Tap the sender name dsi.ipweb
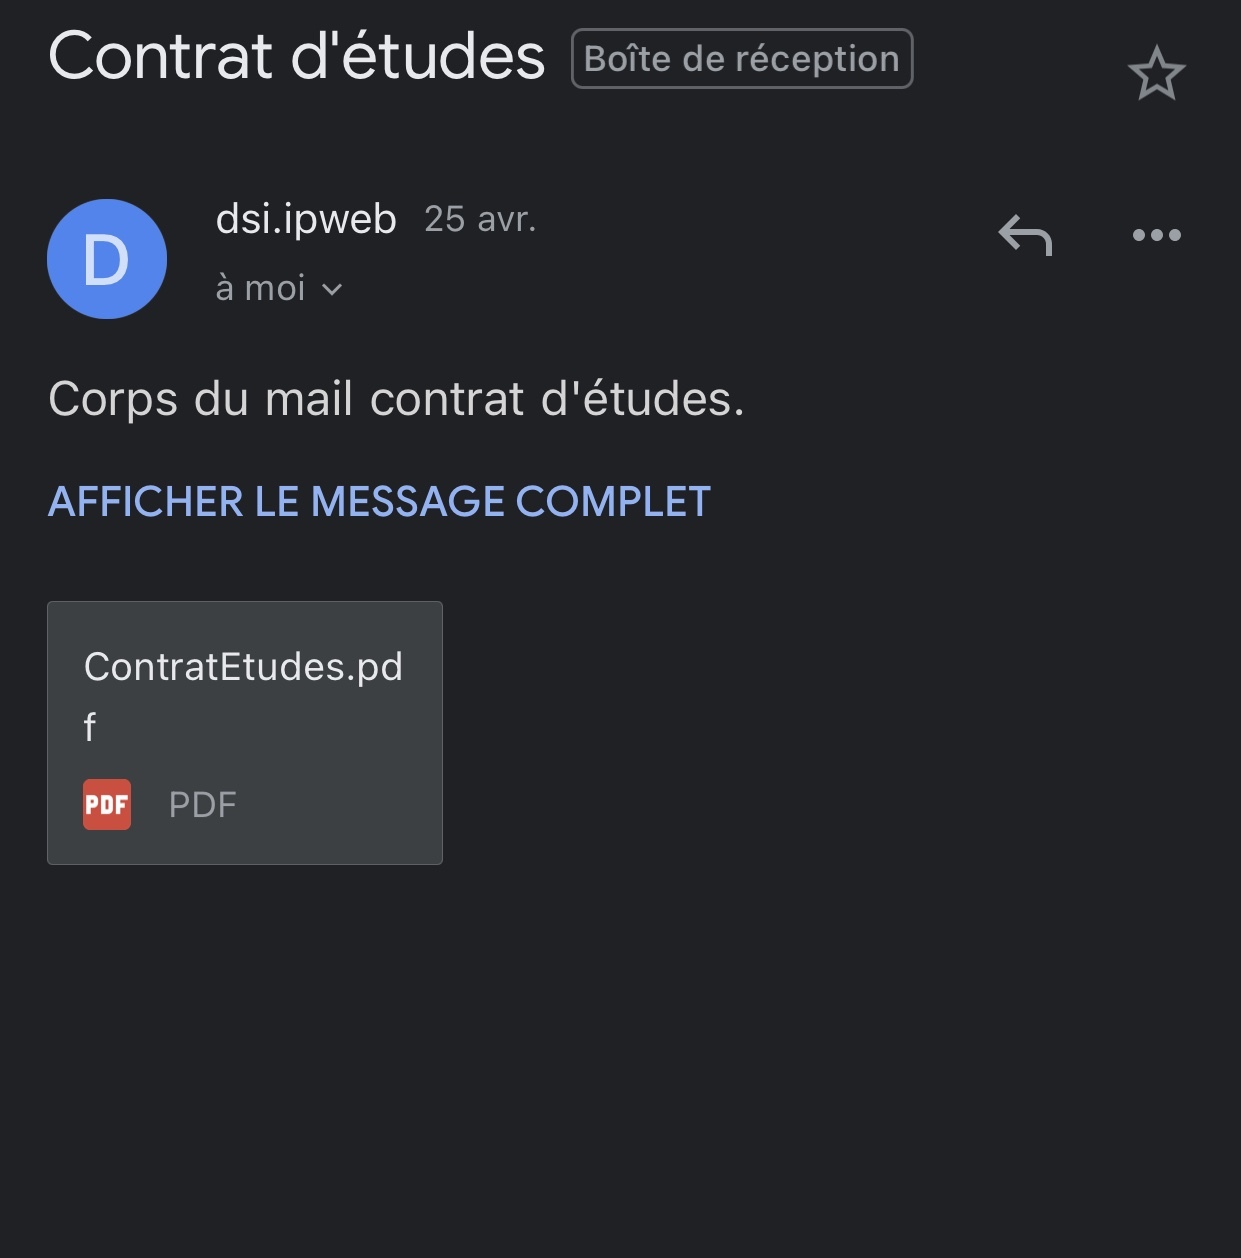 pyautogui.click(x=306, y=218)
